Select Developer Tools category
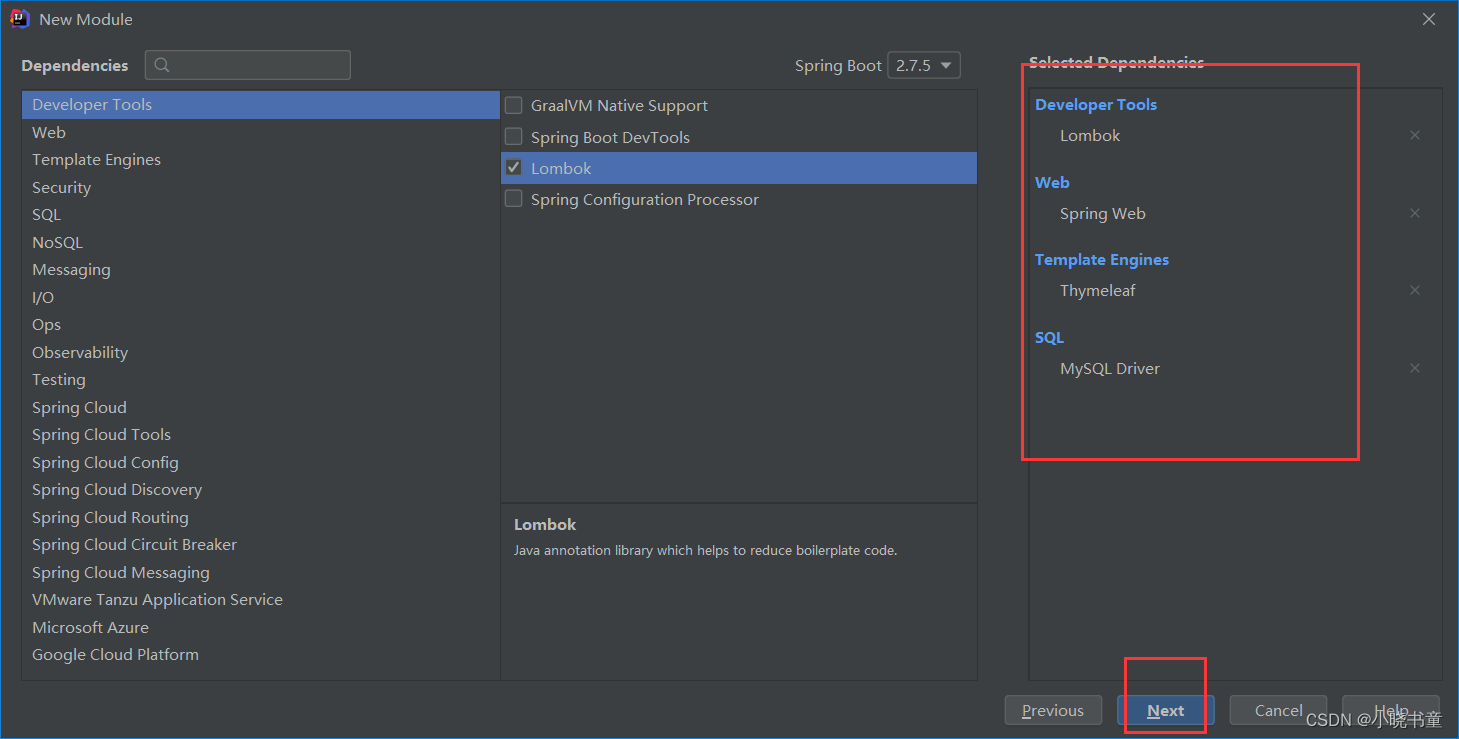 click(x=261, y=105)
